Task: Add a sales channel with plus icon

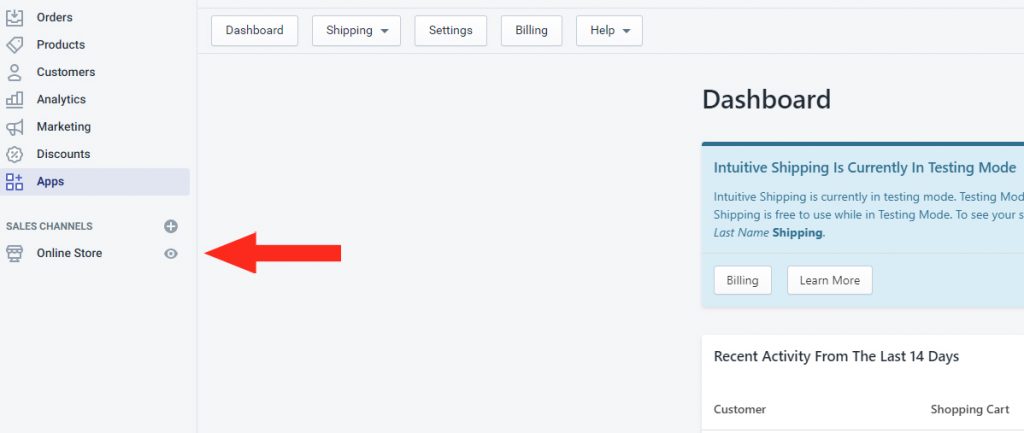Action: coord(170,227)
